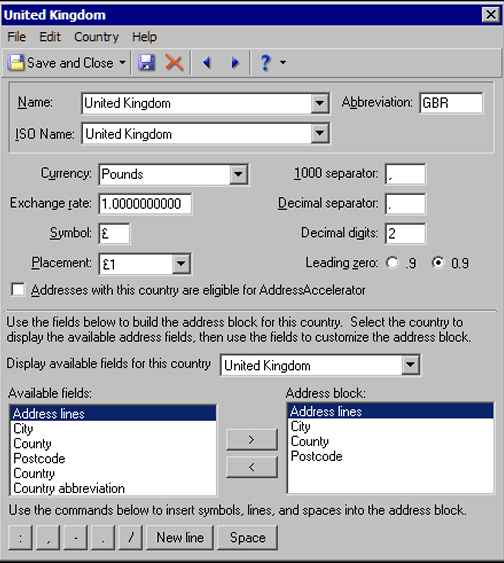
Task: Go to previous record with left arrow
Action: (x=206, y=63)
